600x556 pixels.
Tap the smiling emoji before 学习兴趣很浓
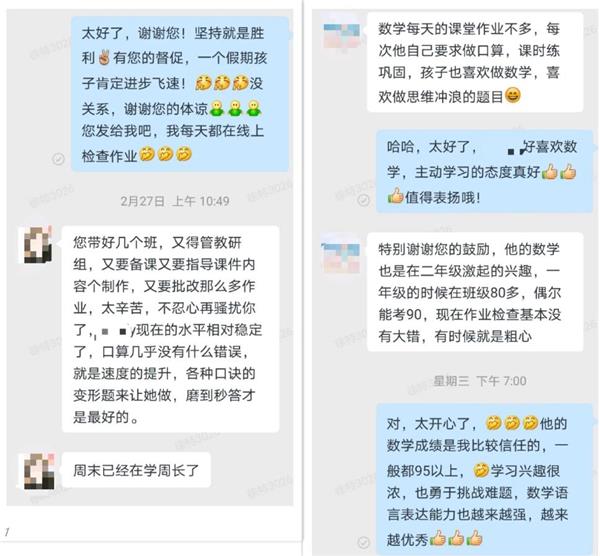pyautogui.click(x=481, y=470)
